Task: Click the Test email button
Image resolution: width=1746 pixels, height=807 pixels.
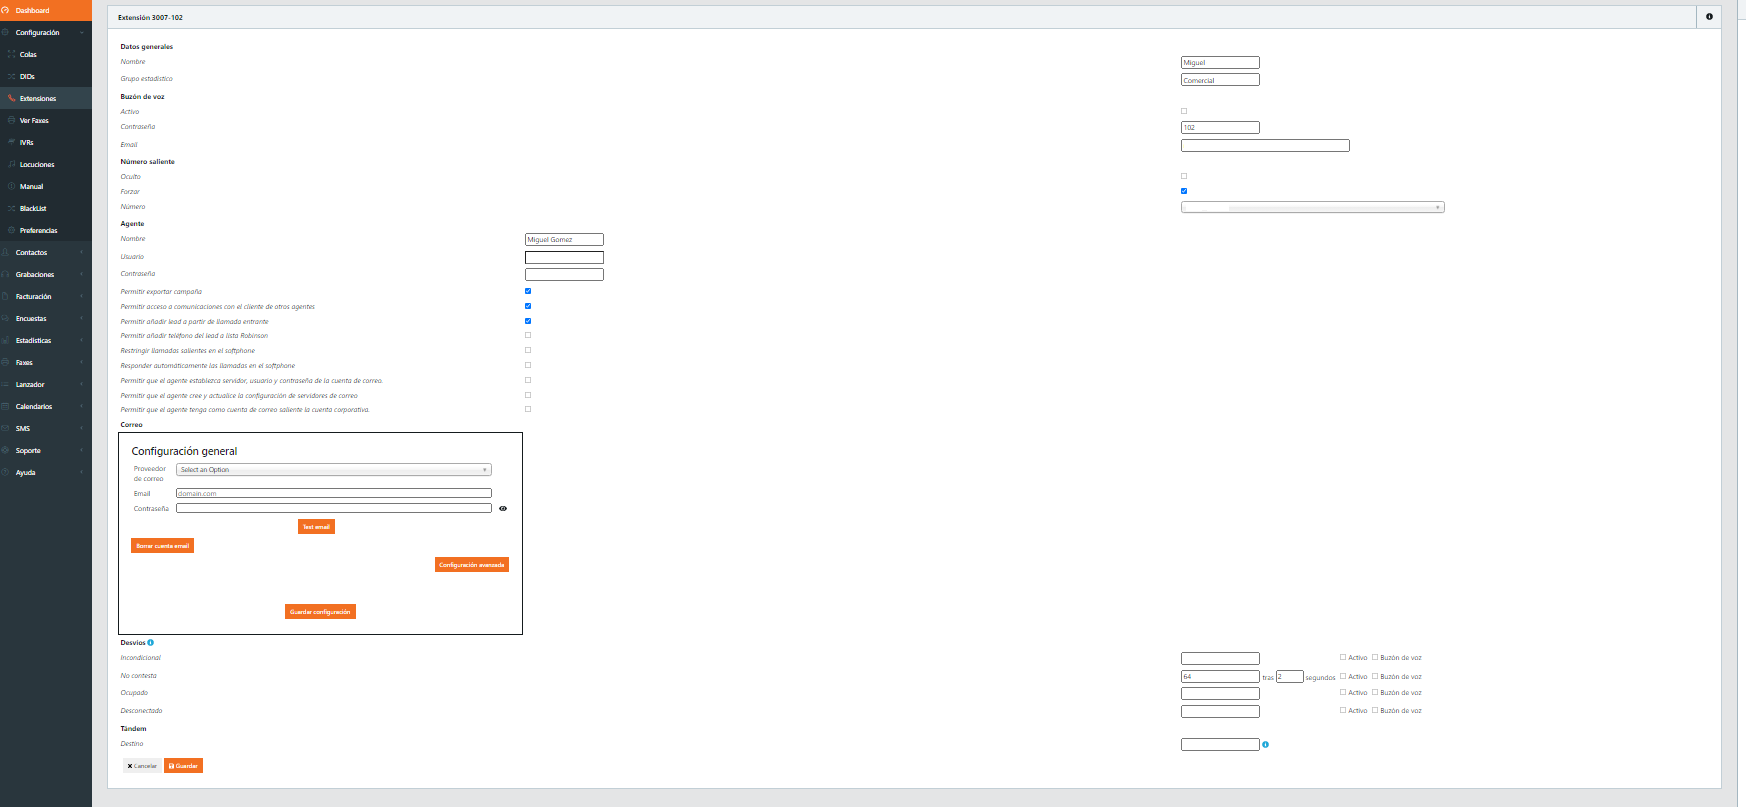Action: coord(316,527)
